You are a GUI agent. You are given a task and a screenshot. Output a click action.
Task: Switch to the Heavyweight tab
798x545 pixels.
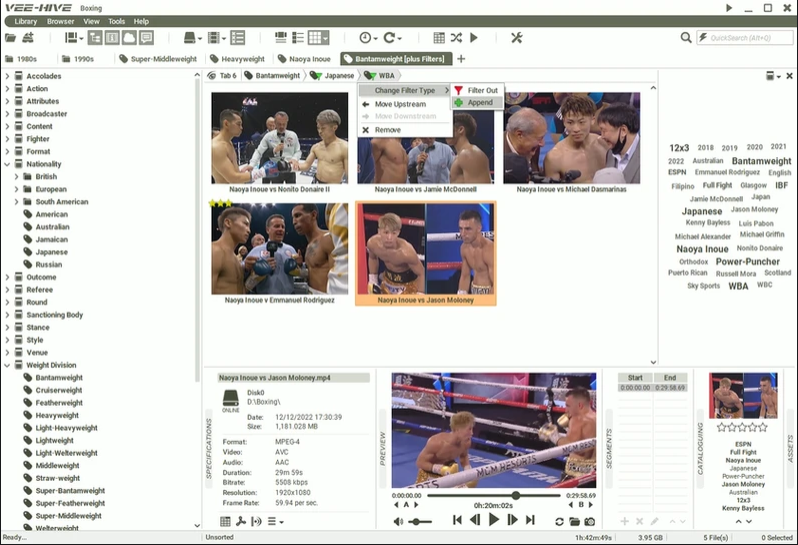pos(237,59)
